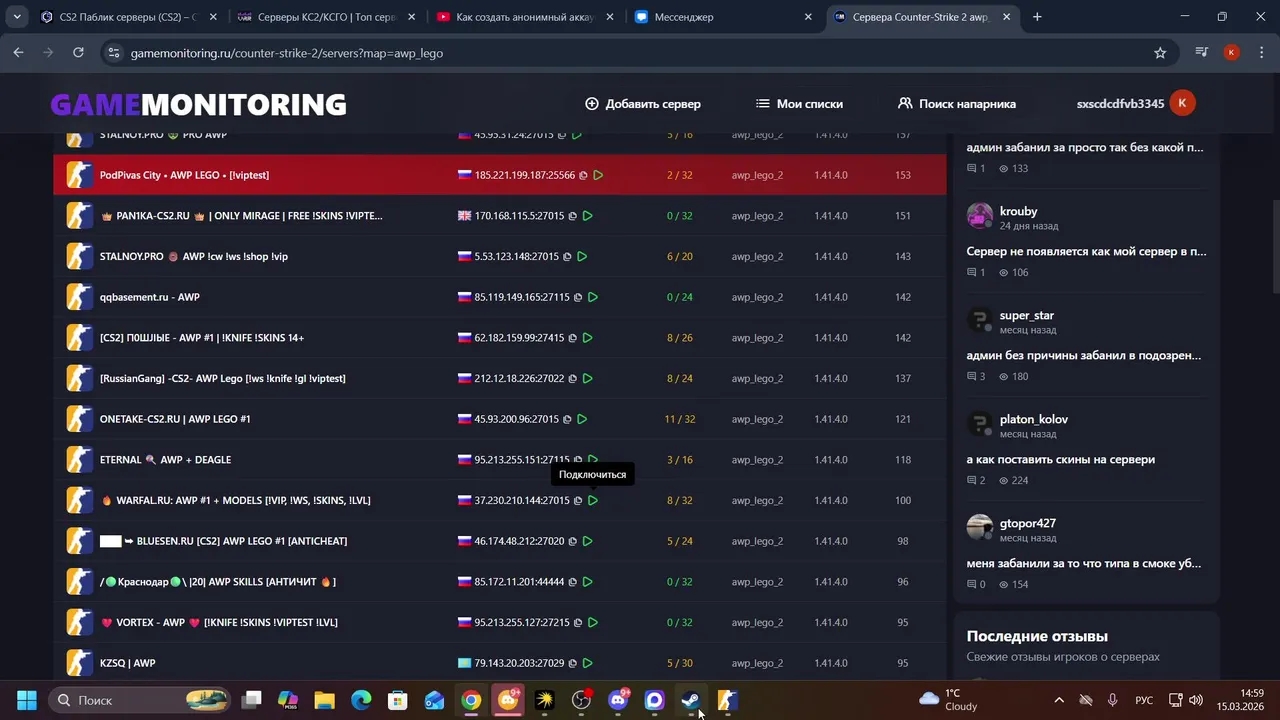
Task: Connect to the PAN1KA-CS2.RU server
Action: tap(587, 216)
